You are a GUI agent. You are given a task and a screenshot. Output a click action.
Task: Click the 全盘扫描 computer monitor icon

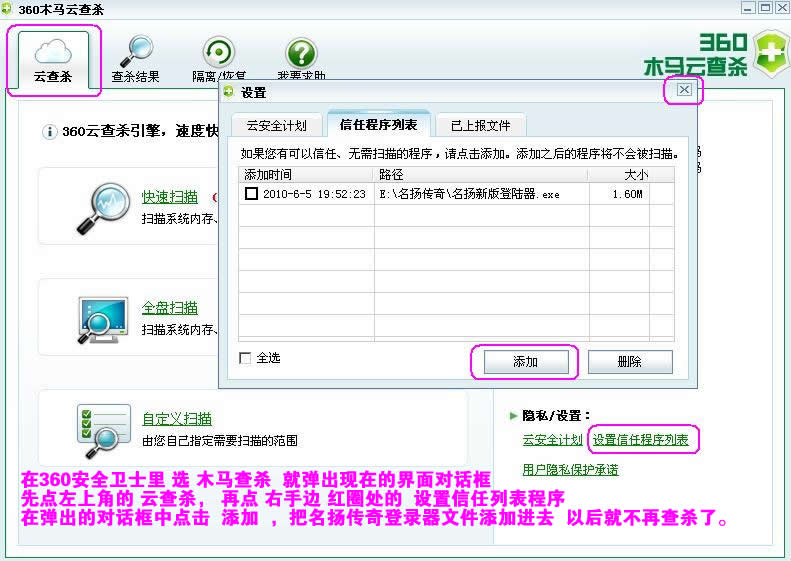coord(103,318)
